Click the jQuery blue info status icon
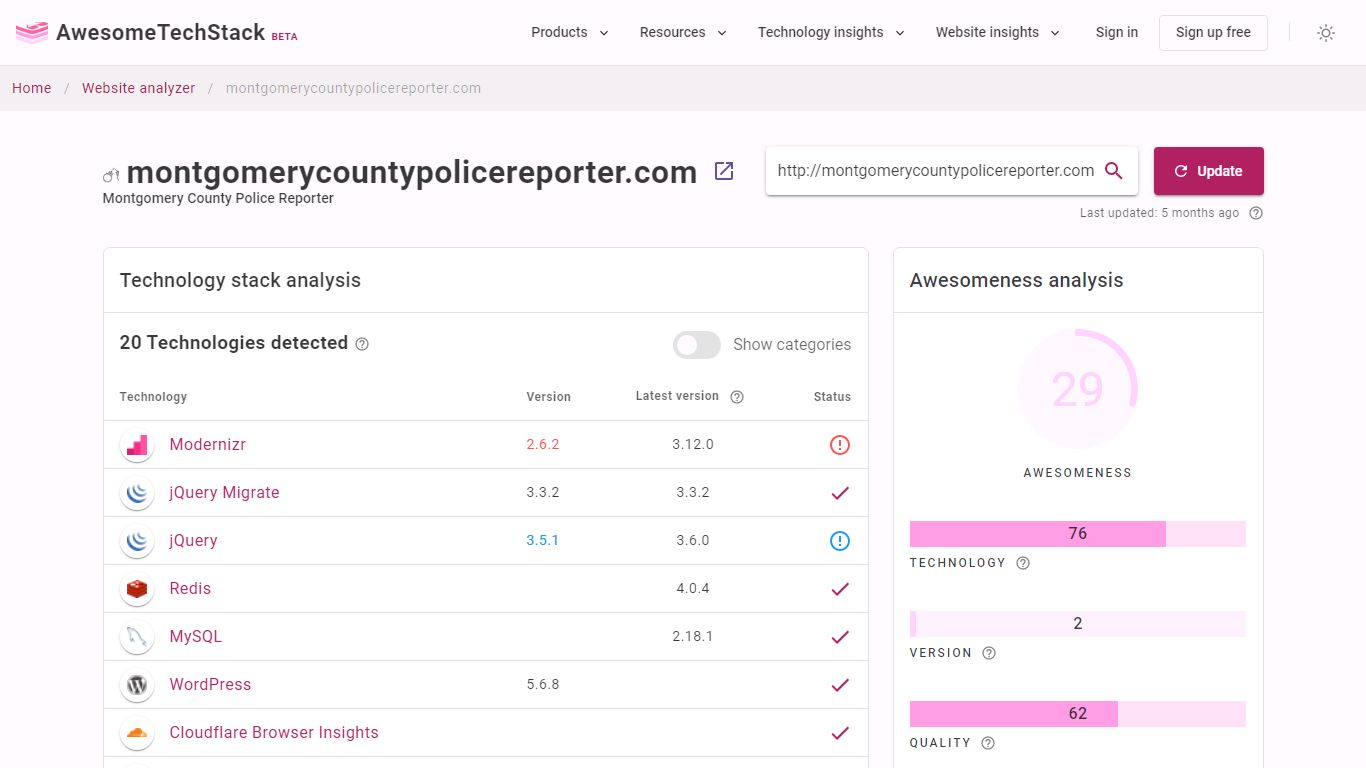This screenshot has width=1366, height=768. 840,541
